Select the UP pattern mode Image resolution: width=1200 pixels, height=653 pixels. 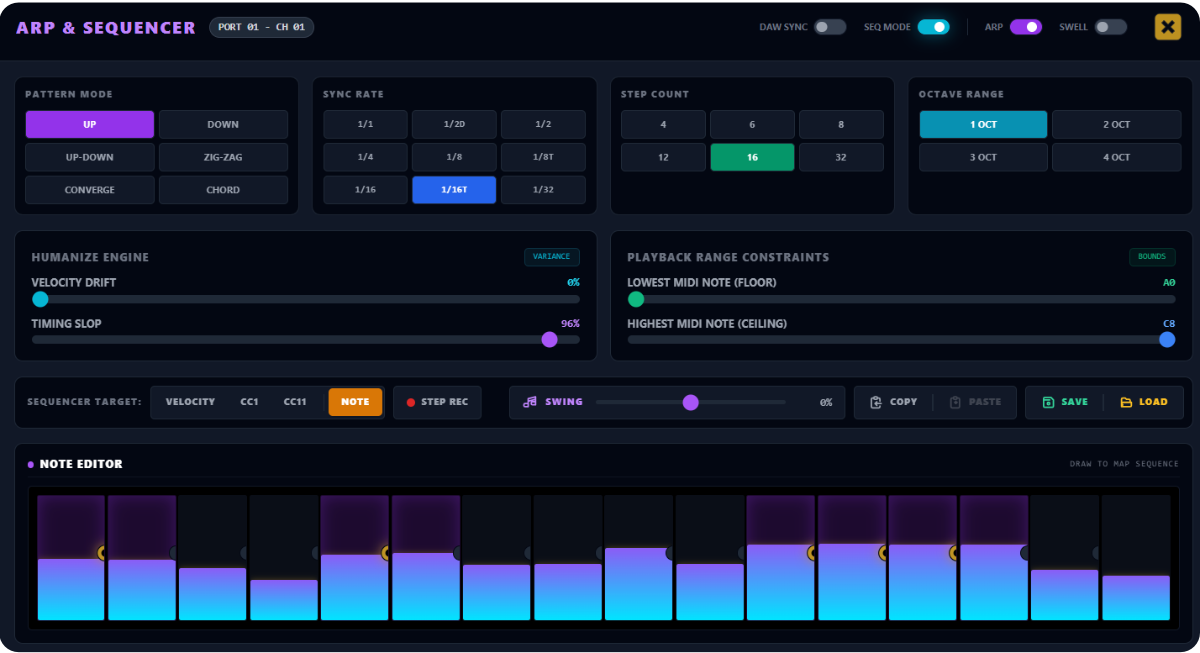(90, 124)
